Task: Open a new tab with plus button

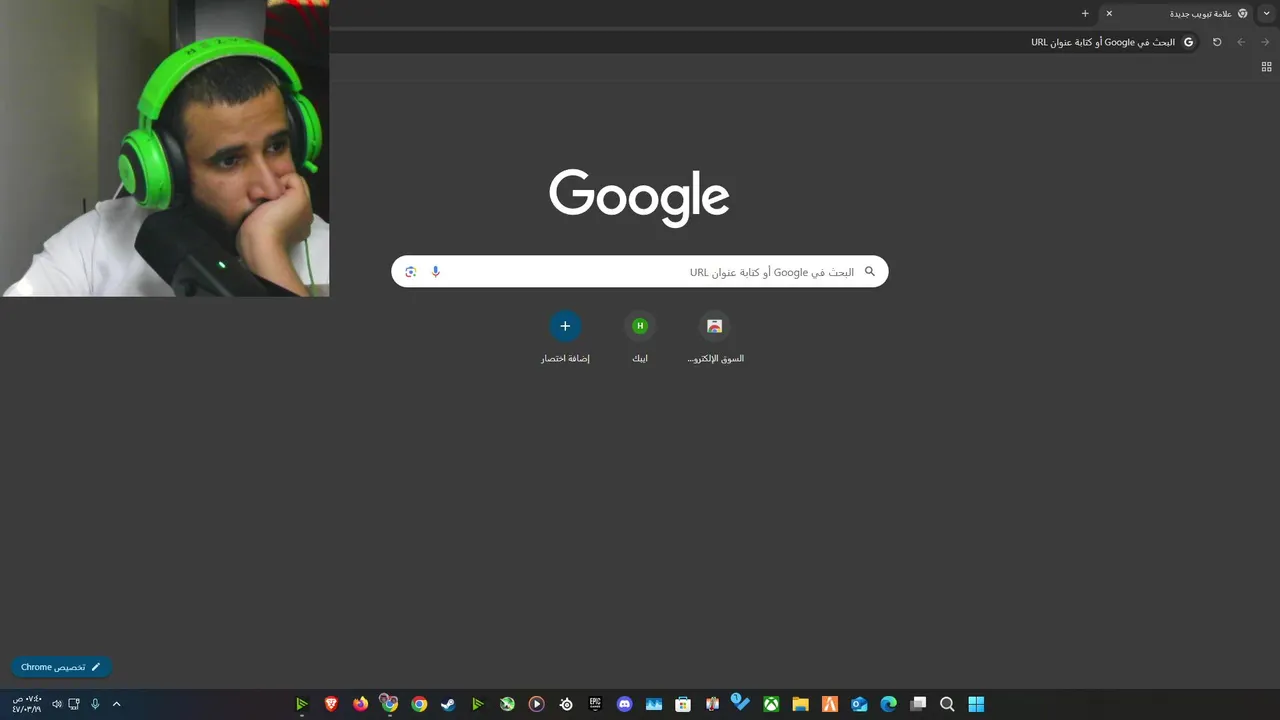Action: 1085,13
